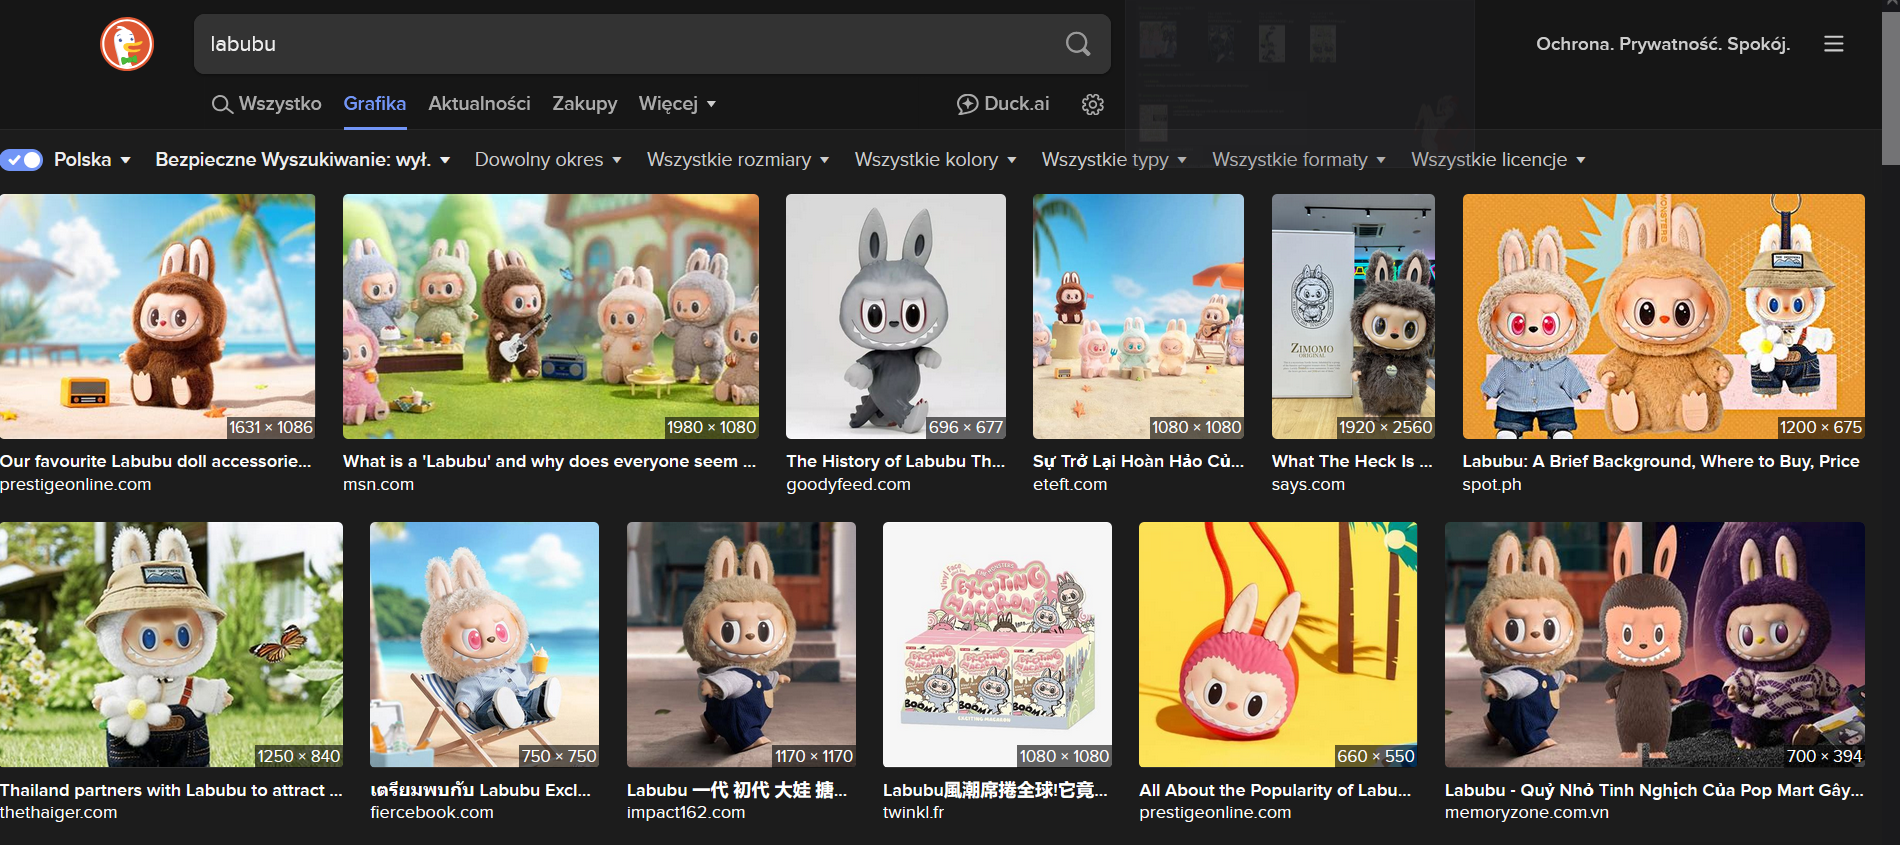This screenshot has width=1900, height=845.
Task: Open the 700 × 394 Labubu trio image
Action: point(1655,645)
